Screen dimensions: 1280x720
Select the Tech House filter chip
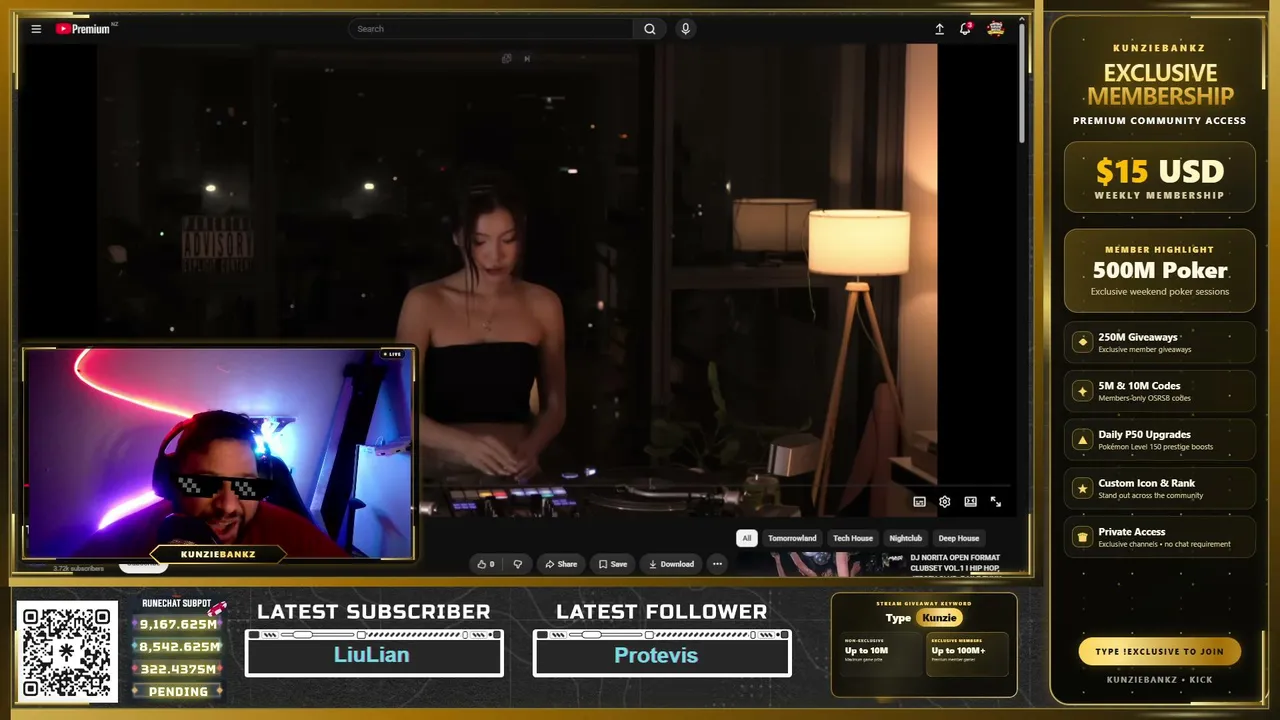pyautogui.click(x=853, y=538)
